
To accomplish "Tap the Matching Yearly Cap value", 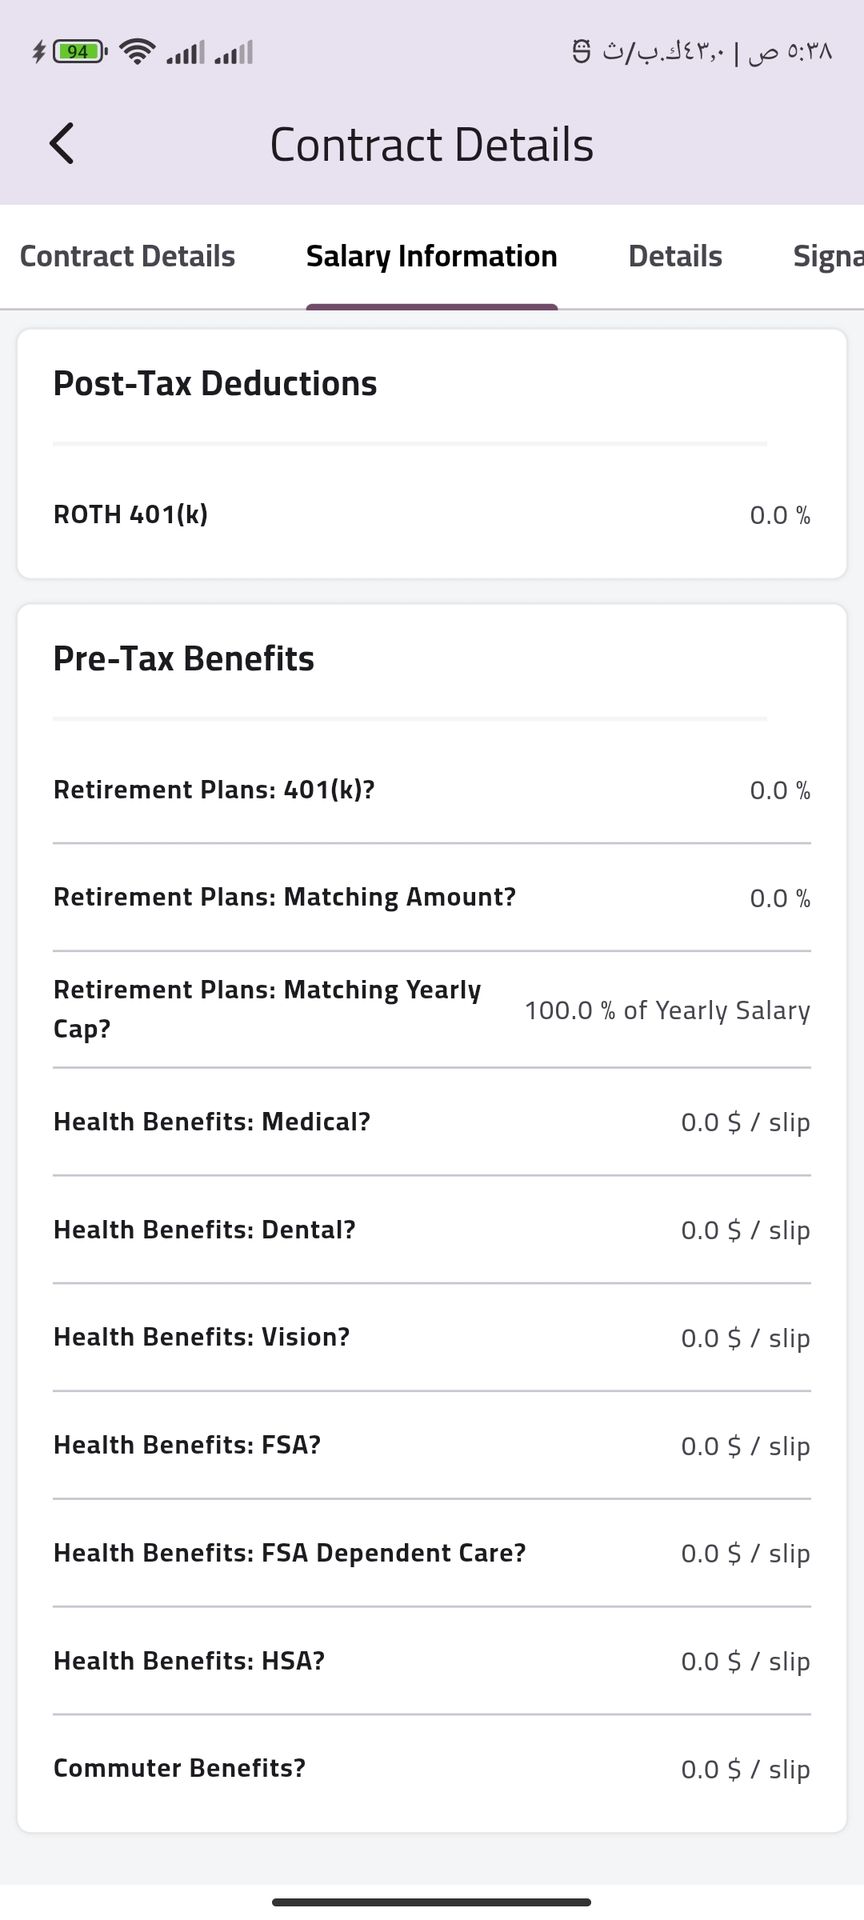I will pos(667,1010).
